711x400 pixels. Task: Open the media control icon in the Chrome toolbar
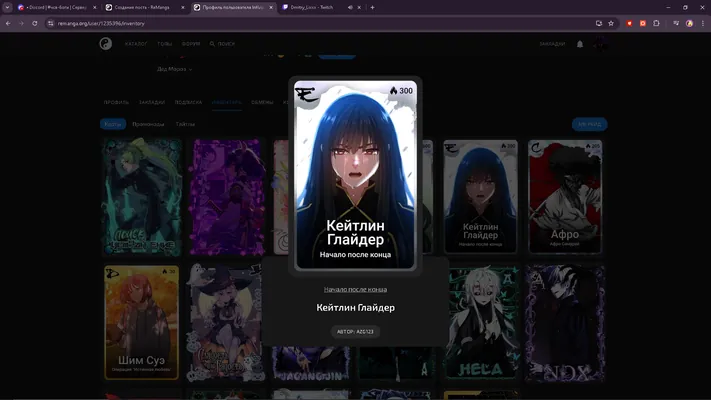(x=676, y=23)
